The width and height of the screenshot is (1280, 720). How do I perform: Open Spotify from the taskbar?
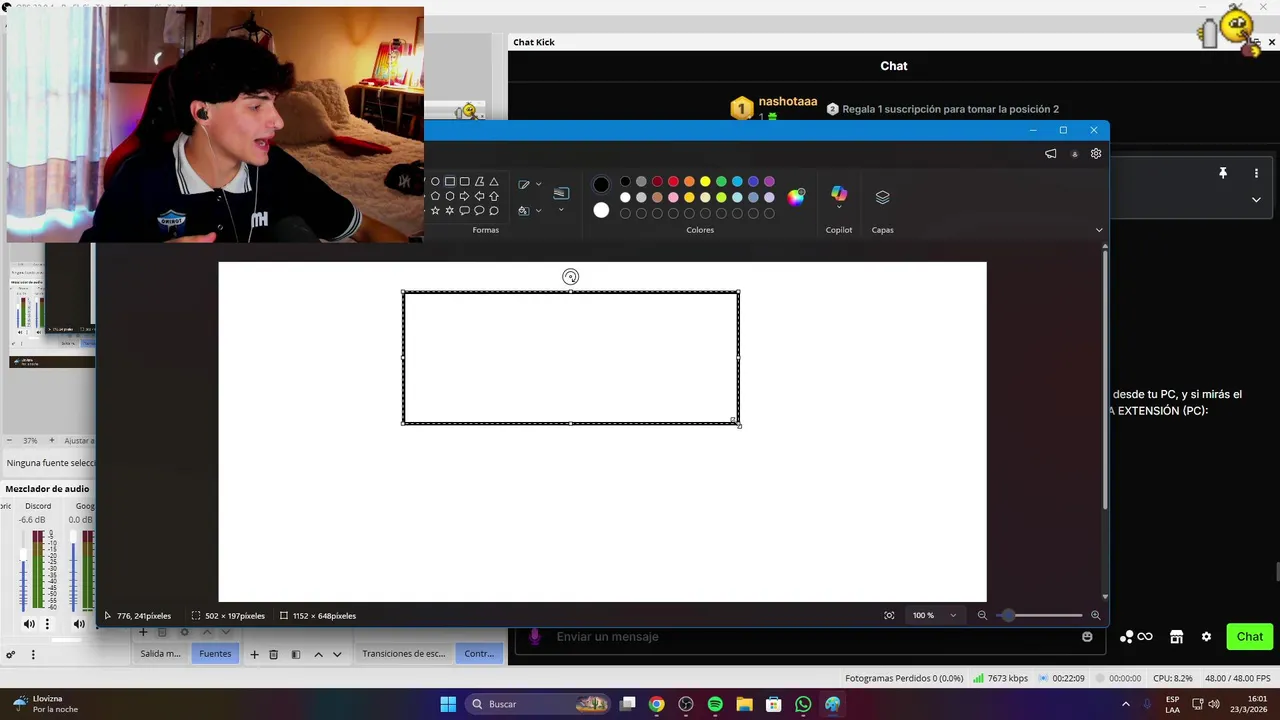tap(715, 704)
